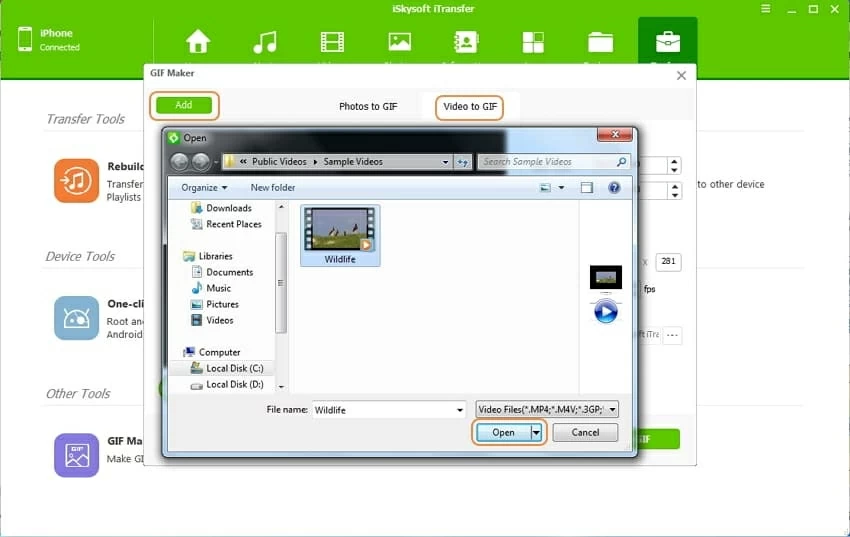Click the Search Sample Videos field
Viewport: 850px width, 537px height.
click(x=548, y=162)
